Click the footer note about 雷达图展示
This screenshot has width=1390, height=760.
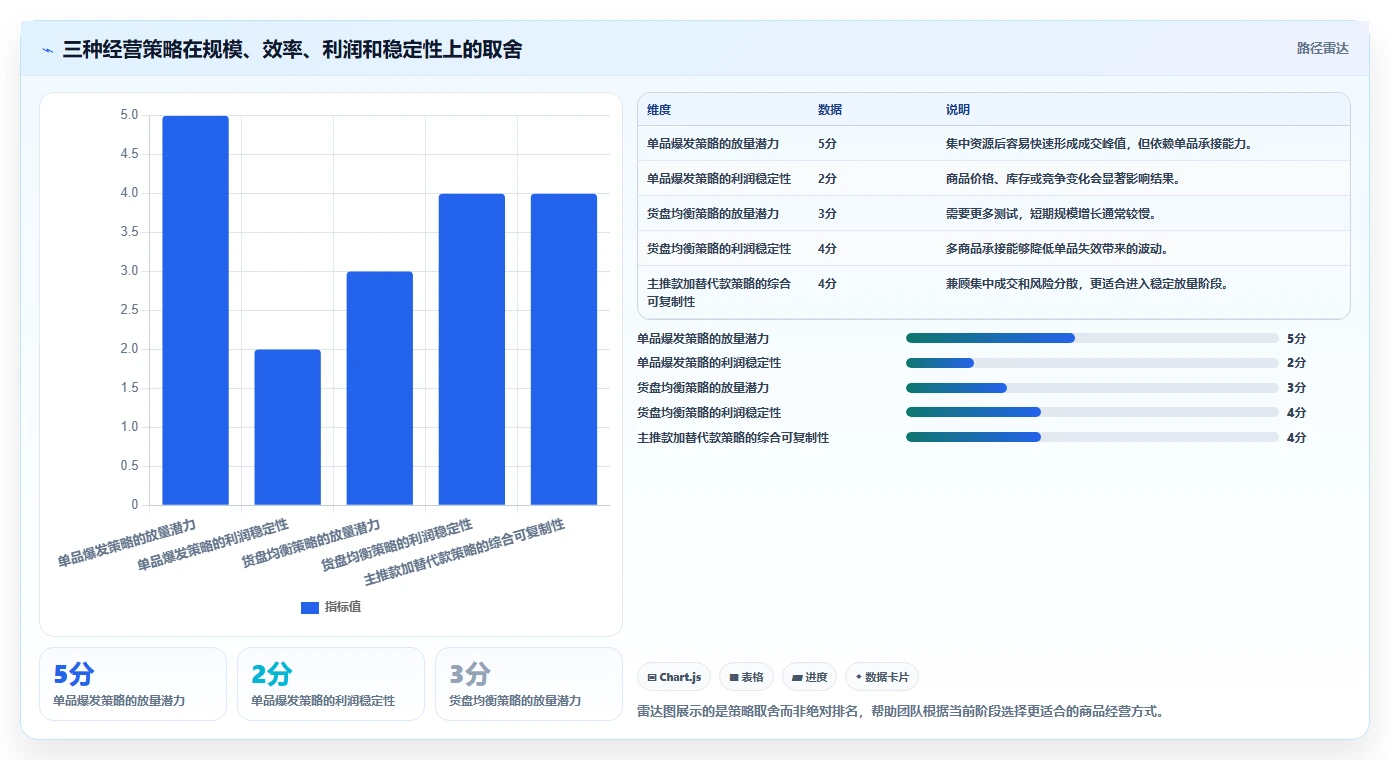click(x=900, y=712)
